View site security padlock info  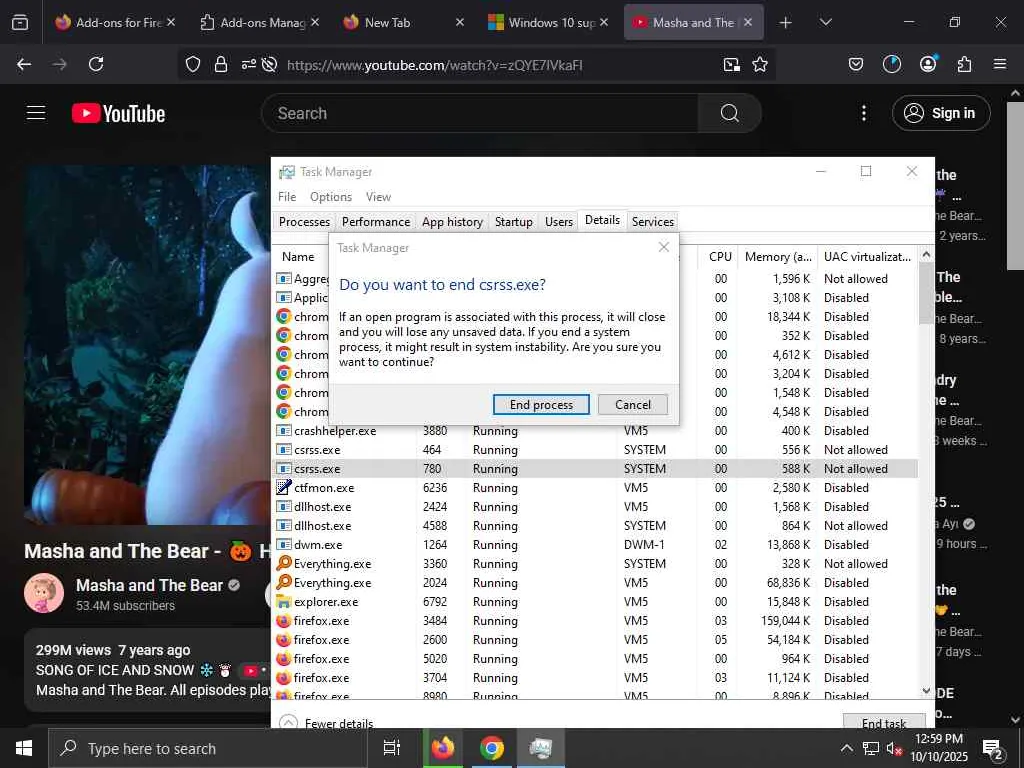(x=221, y=64)
